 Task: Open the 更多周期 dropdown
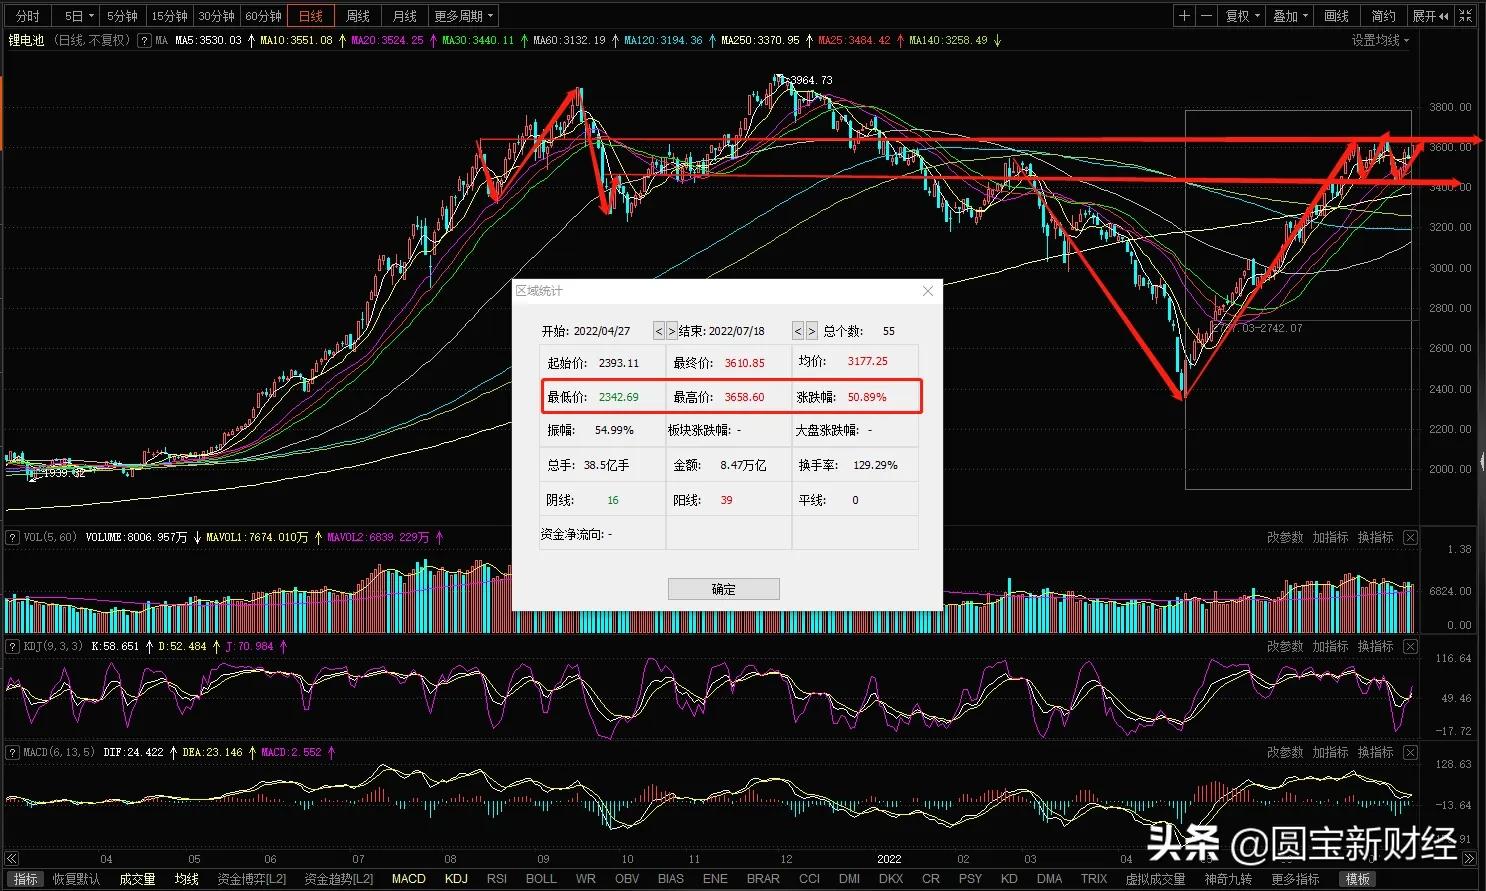point(464,16)
